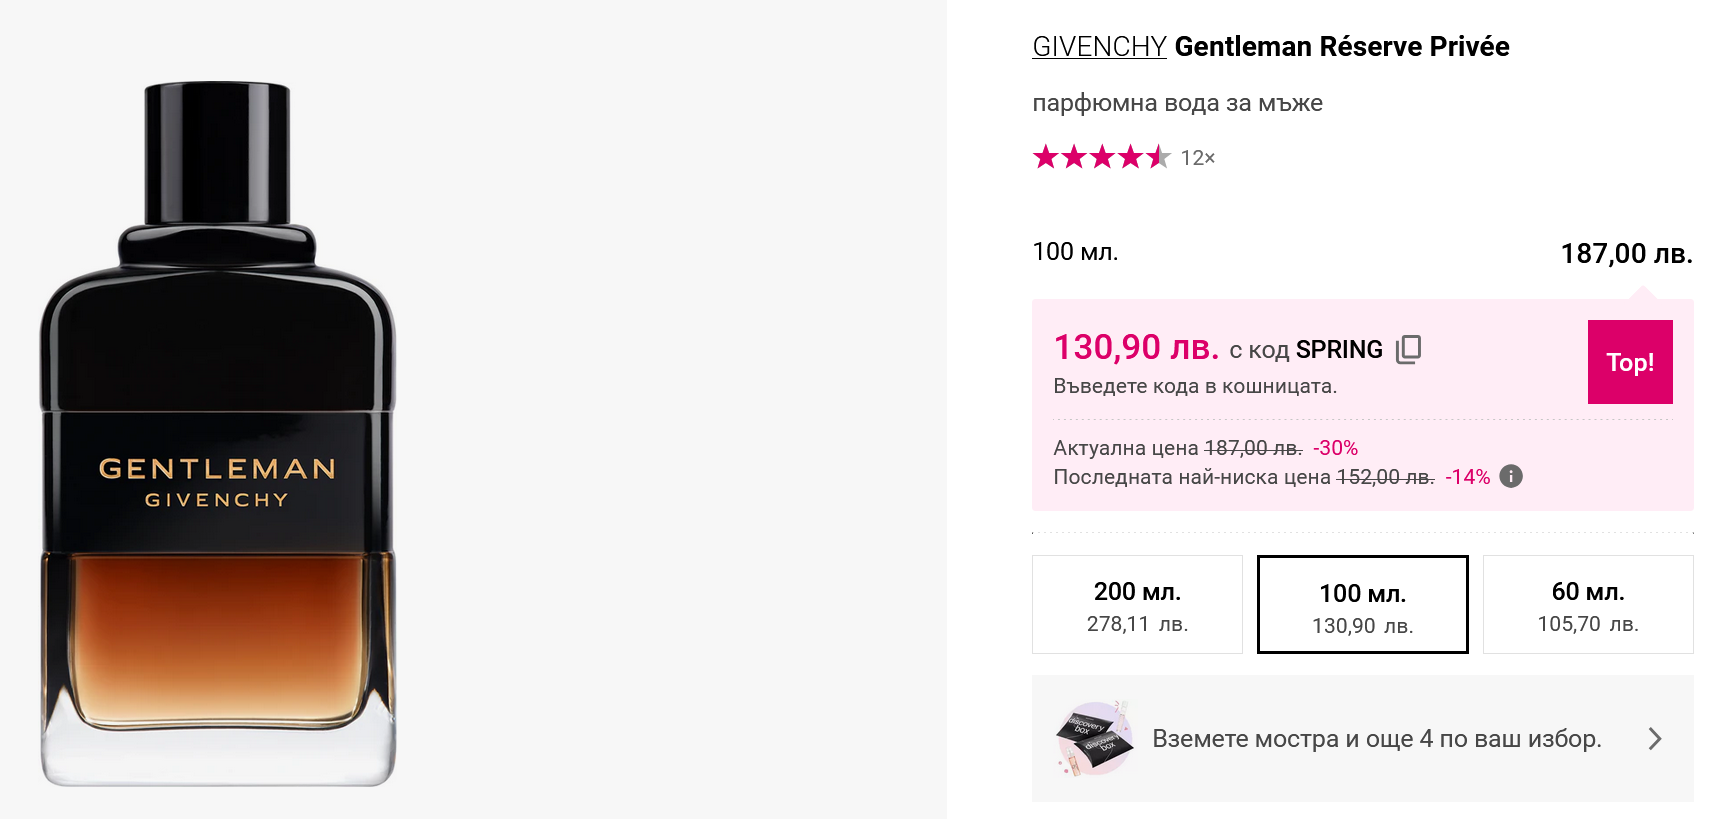
Task: Click the pink 130,90 лв. promo price
Action: [1136, 348]
